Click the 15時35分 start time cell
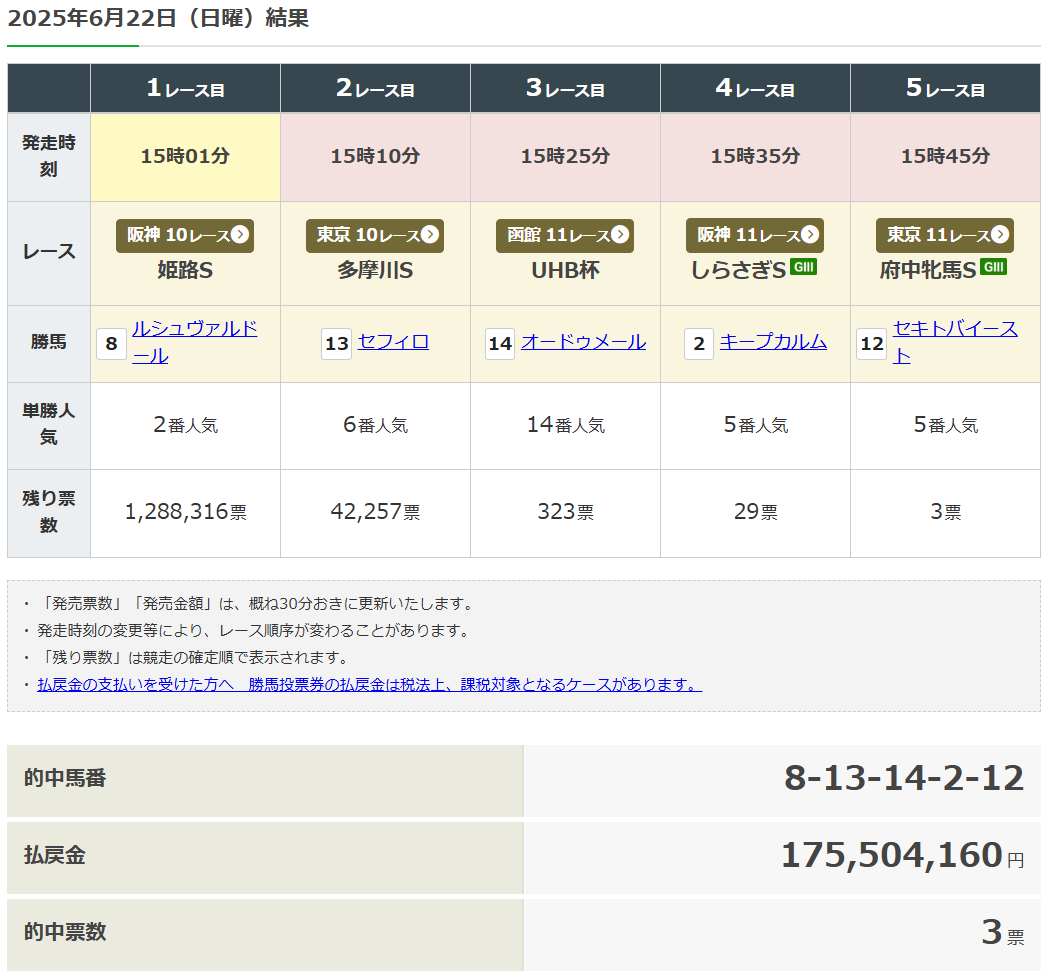The height and width of the screenshot is (977, 1044). 755,157
